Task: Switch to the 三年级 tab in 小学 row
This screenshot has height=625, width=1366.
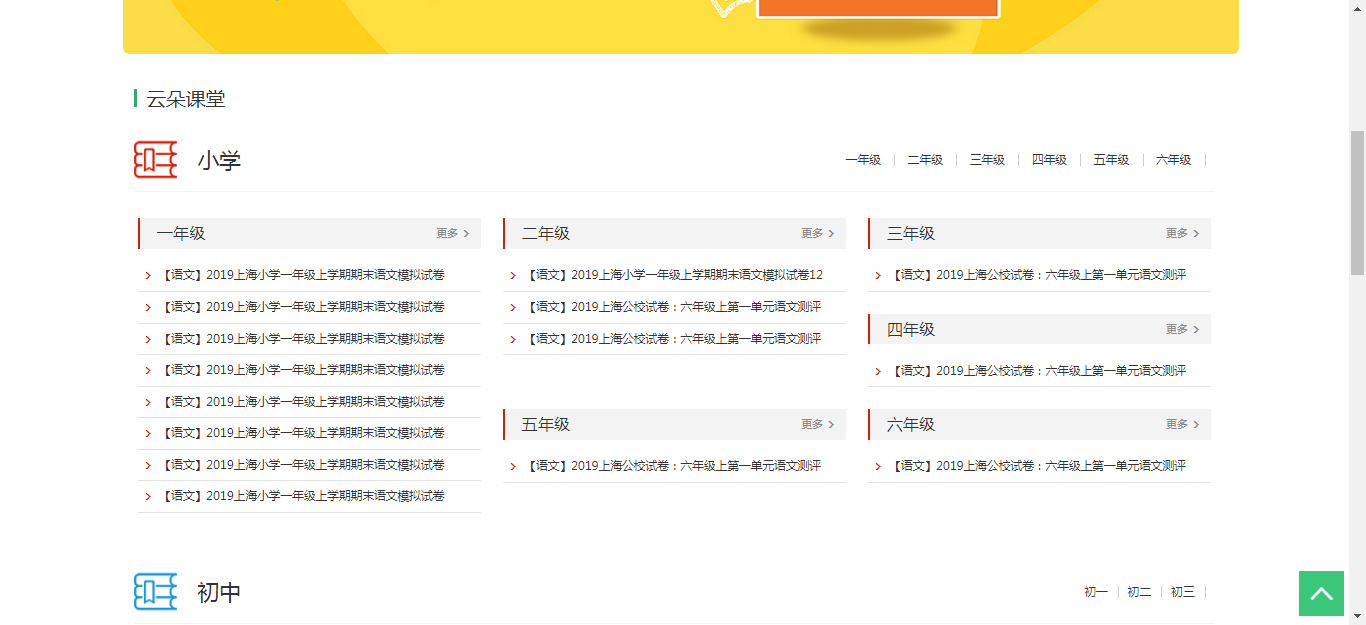Action: [986, 160]
